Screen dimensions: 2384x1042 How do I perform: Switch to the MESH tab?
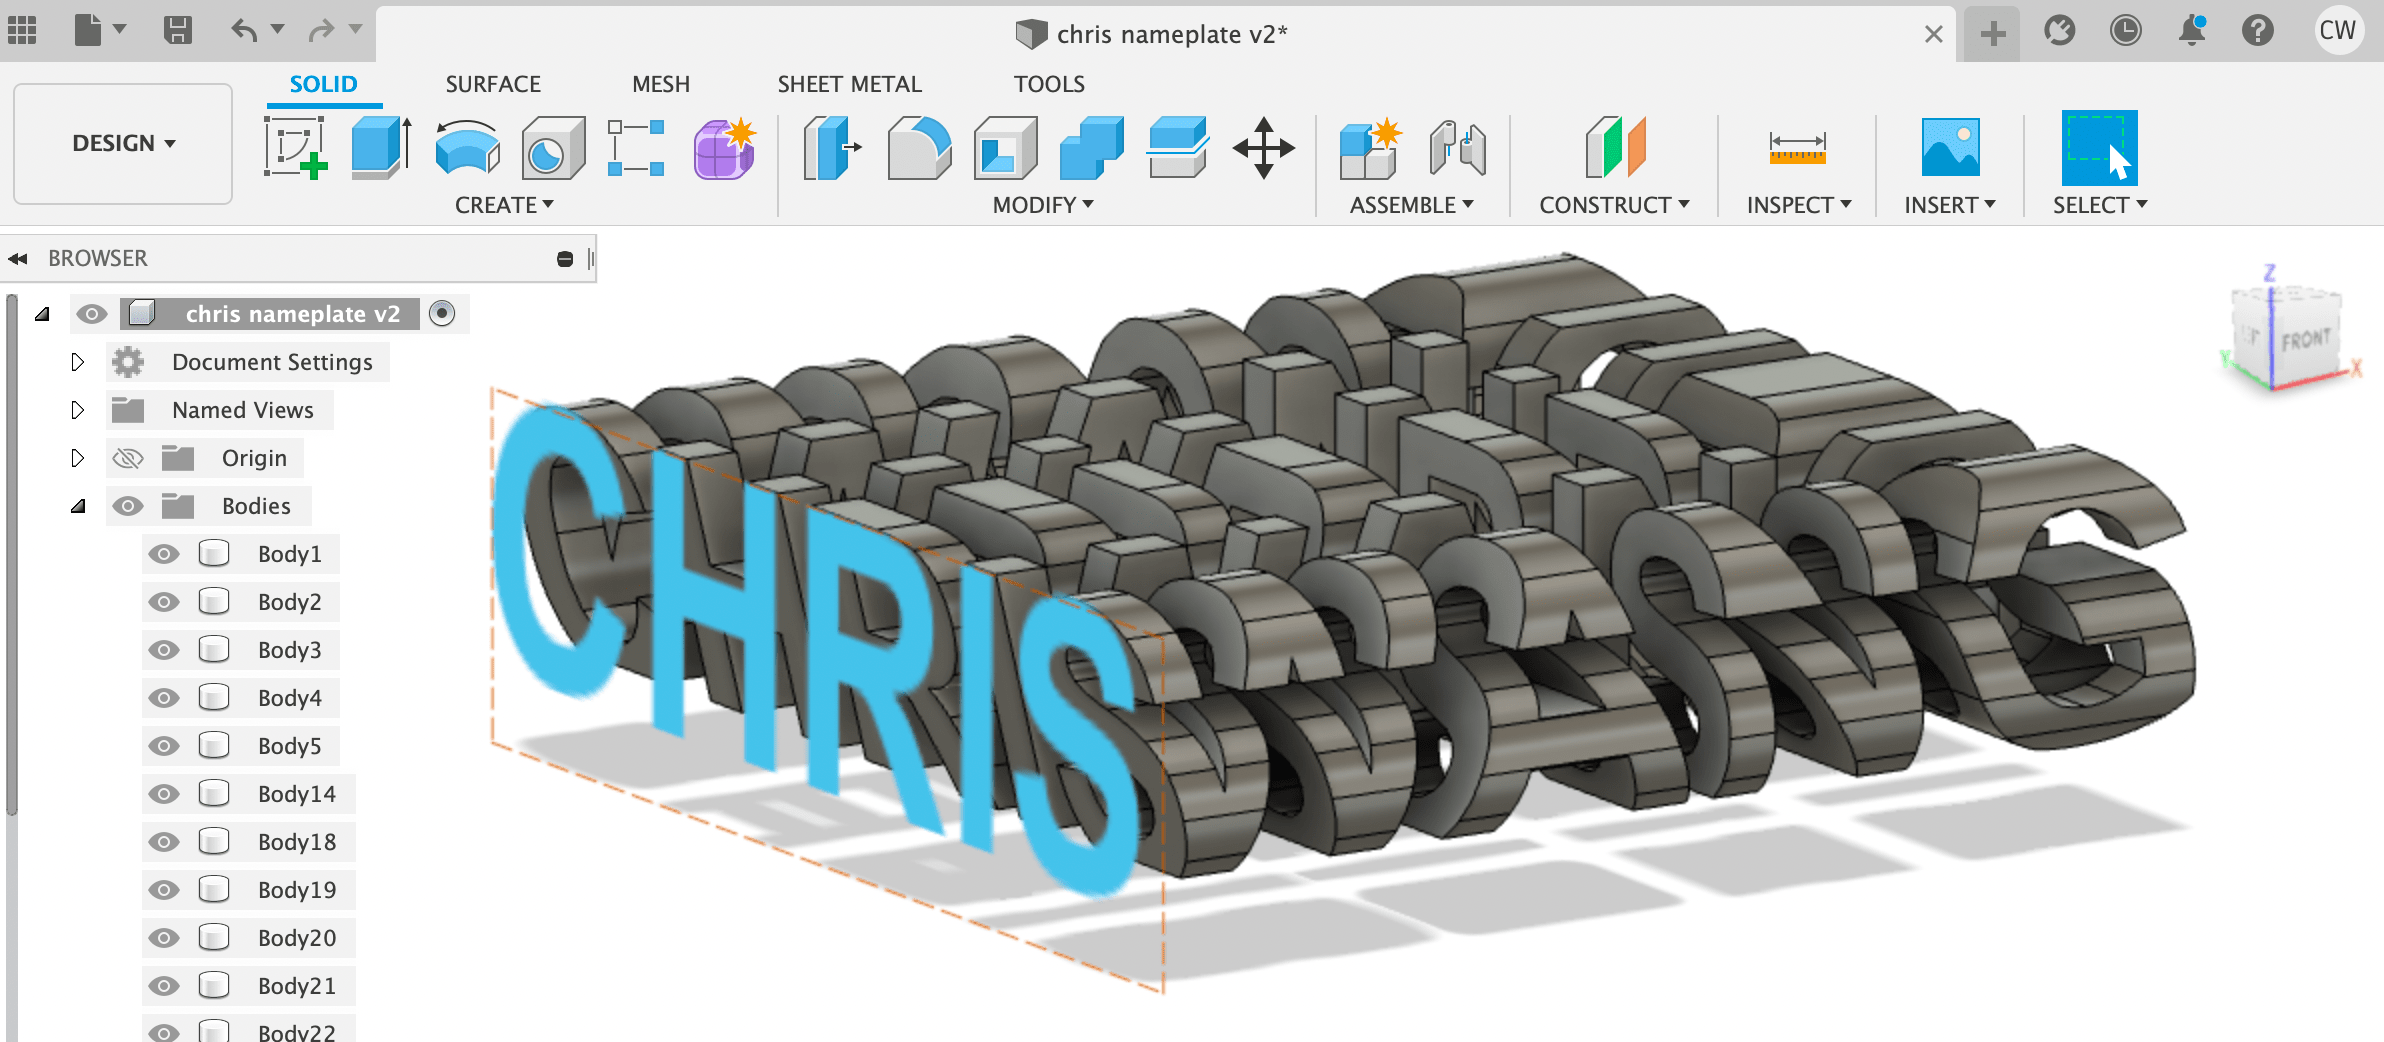pyautogui.click(x=661, y=84)
